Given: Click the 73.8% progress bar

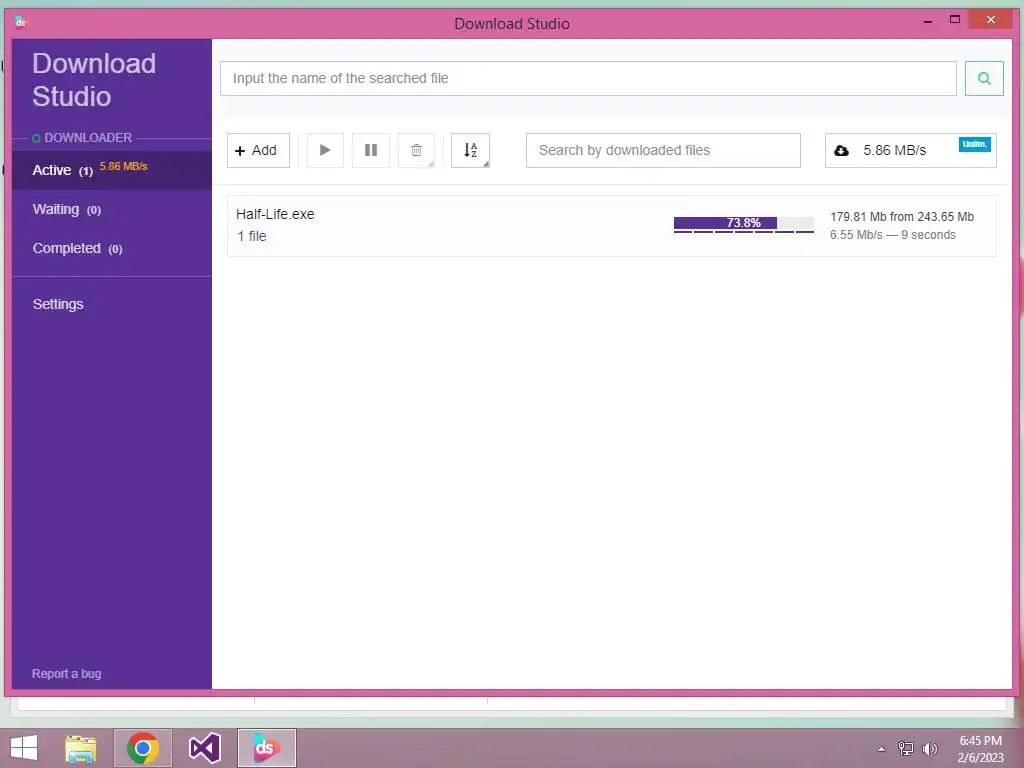Looking at the screenshot, I should click(x=743, y=224).
